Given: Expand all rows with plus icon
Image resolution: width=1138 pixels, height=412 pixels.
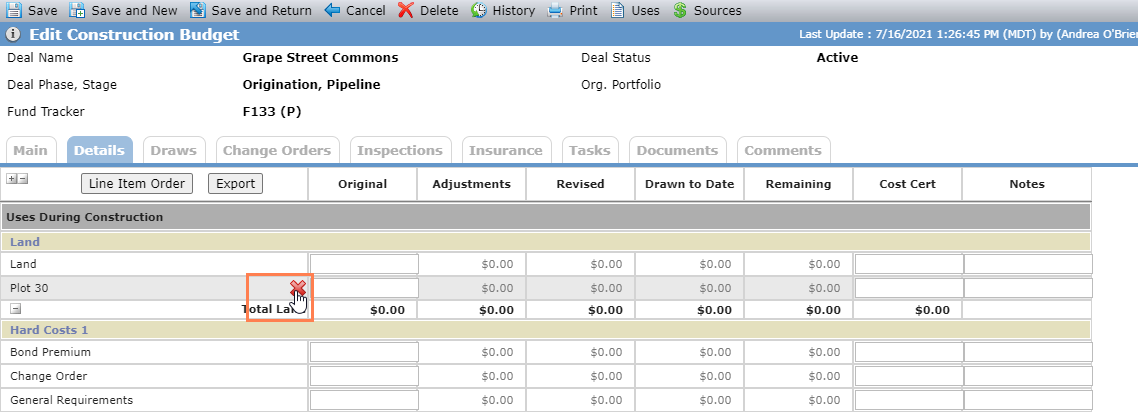Looking at the screenshot, I should coord(12,178).
